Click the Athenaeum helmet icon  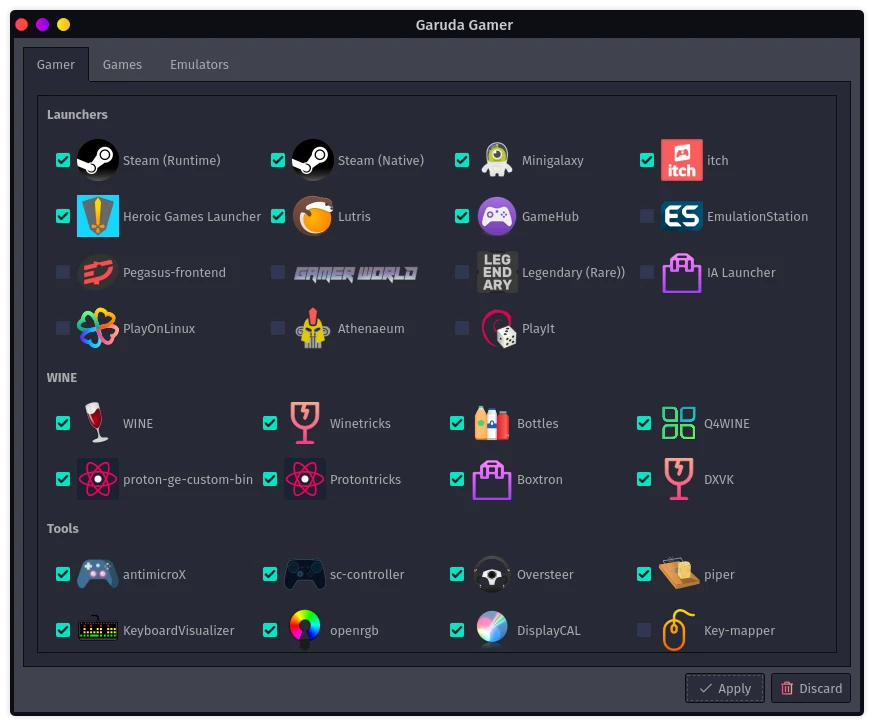[x=313, y=328]
